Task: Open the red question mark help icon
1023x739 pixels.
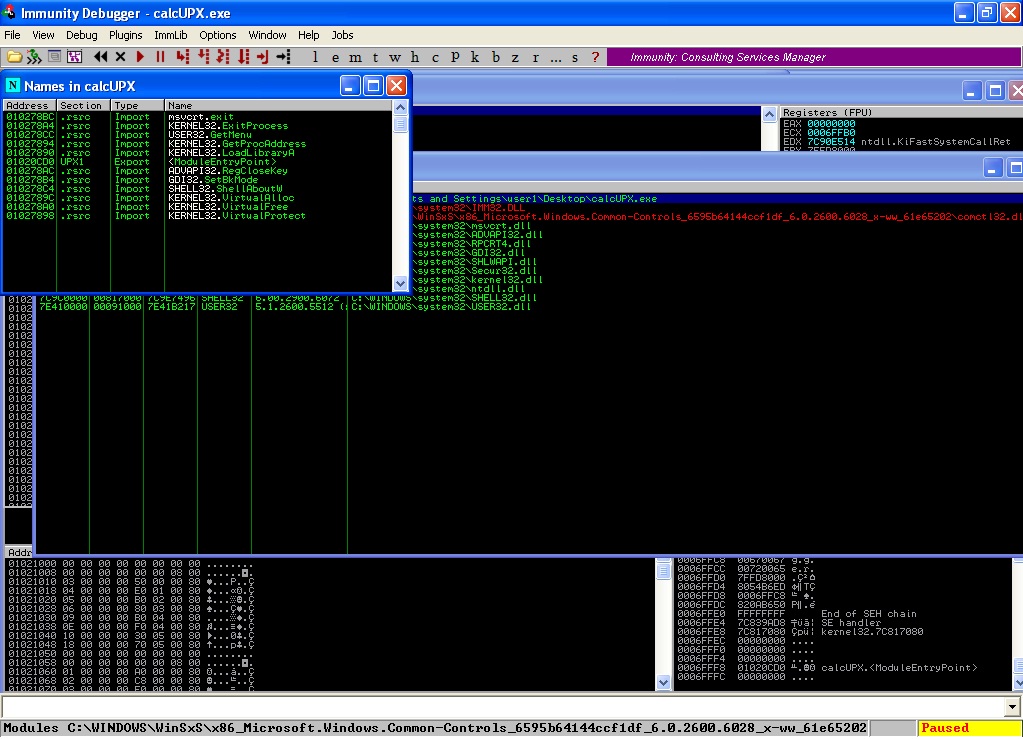Action: click(596, 57)
